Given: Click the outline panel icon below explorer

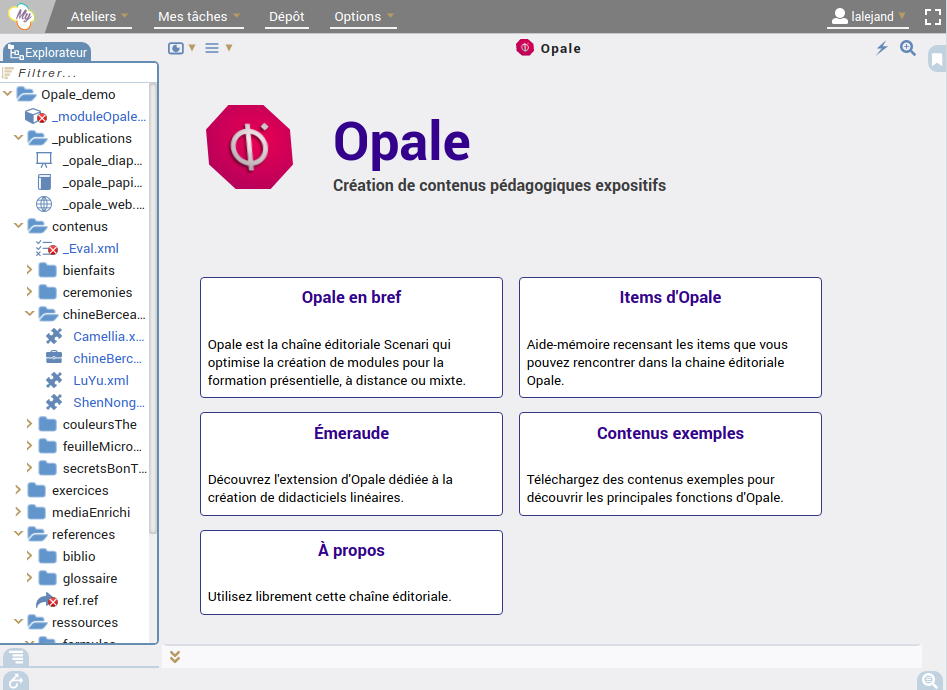Looking at the screenshot, I should (16, 657).
